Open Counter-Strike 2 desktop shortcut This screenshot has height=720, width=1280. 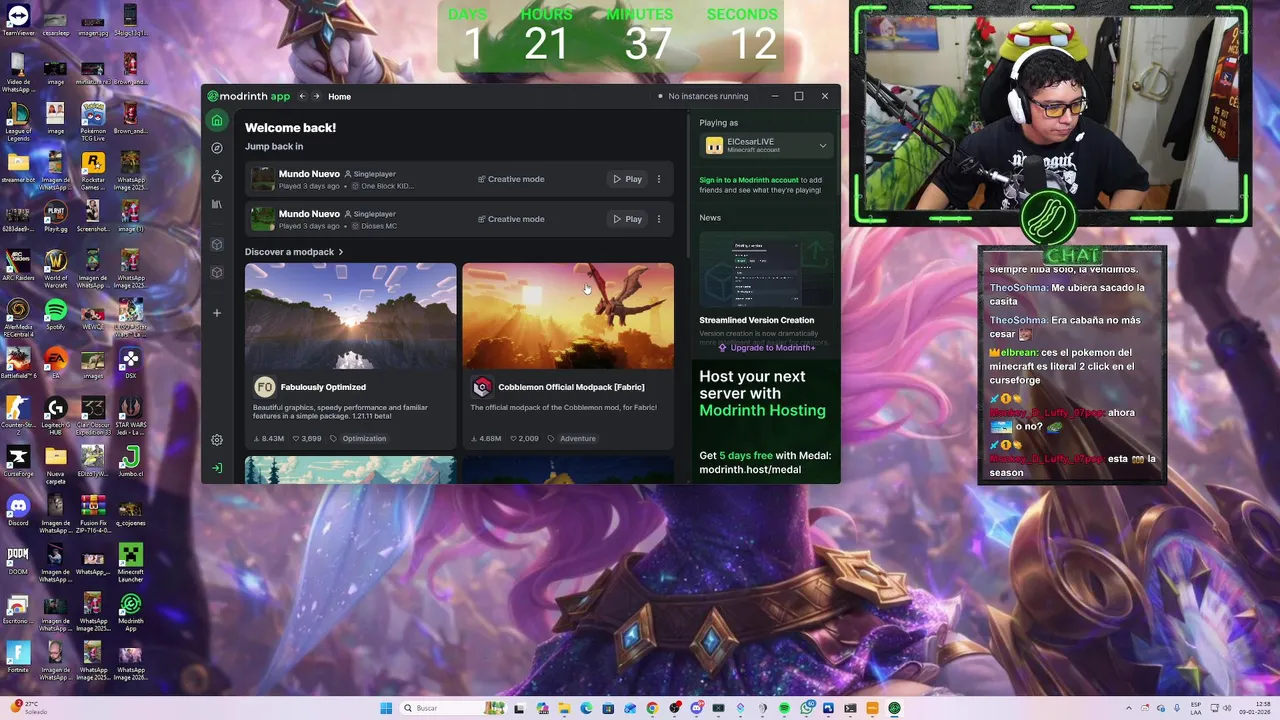tap(18, 413)
